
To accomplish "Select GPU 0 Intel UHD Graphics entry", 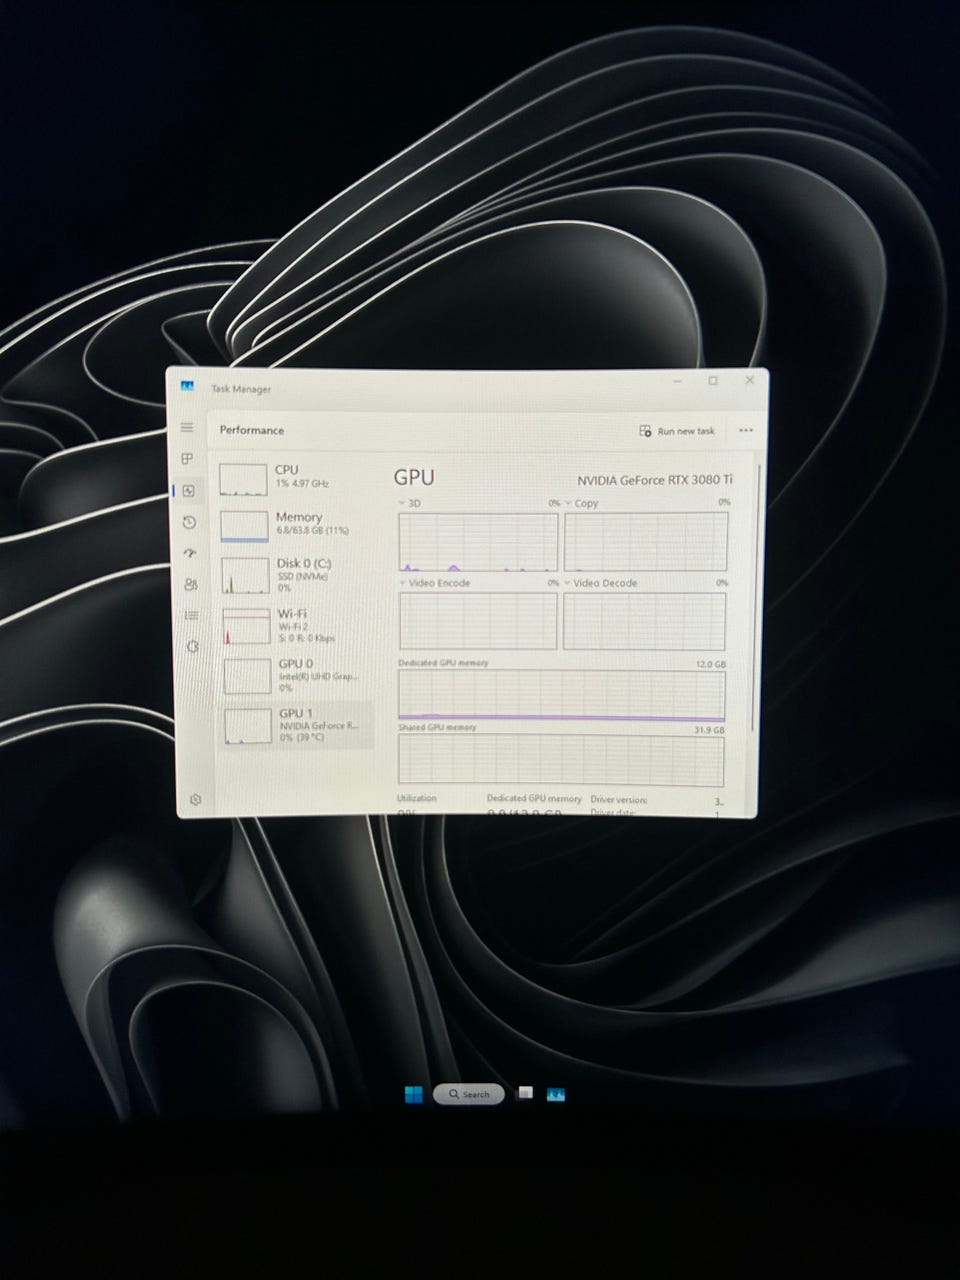I will [x=298, y=675].
